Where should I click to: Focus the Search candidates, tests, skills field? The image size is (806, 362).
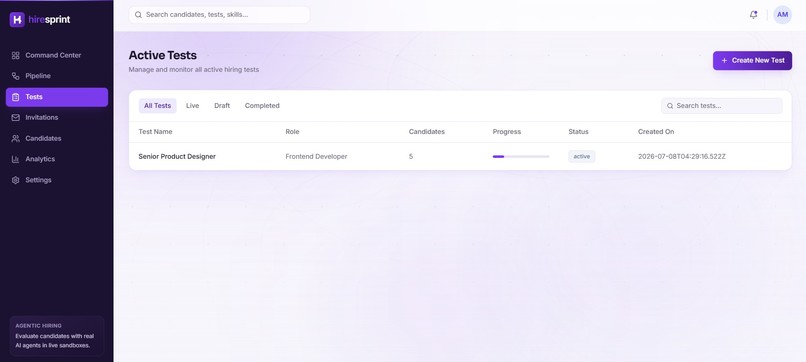pyautogui.click(x=219, y=15)
